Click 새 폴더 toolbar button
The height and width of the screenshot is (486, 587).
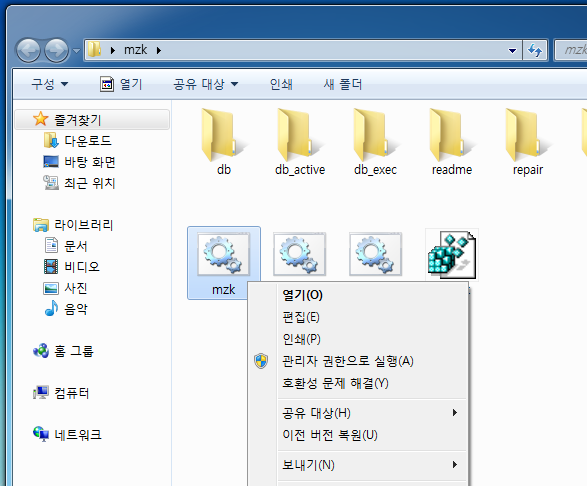(x=343, y=84)
